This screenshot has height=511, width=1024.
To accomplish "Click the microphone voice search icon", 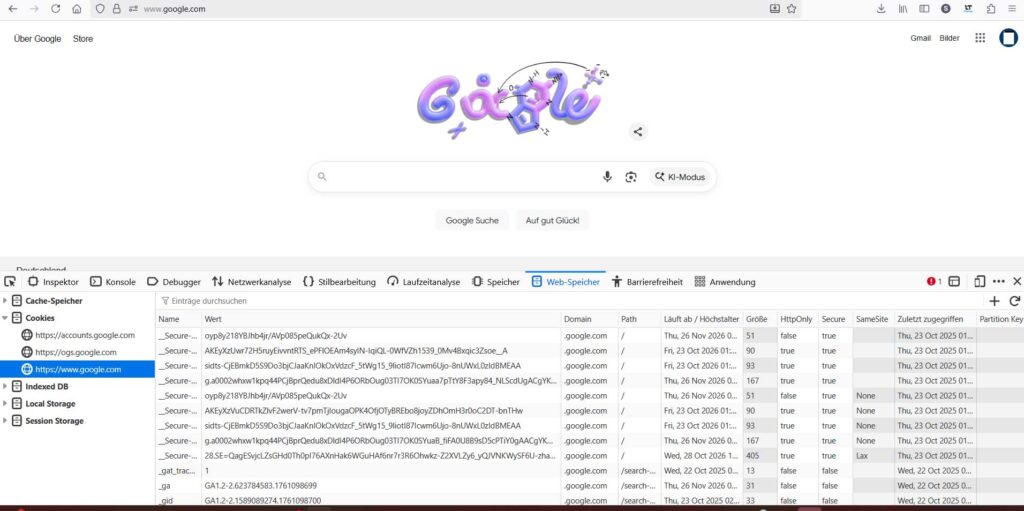I will click(x=606, y=177).
